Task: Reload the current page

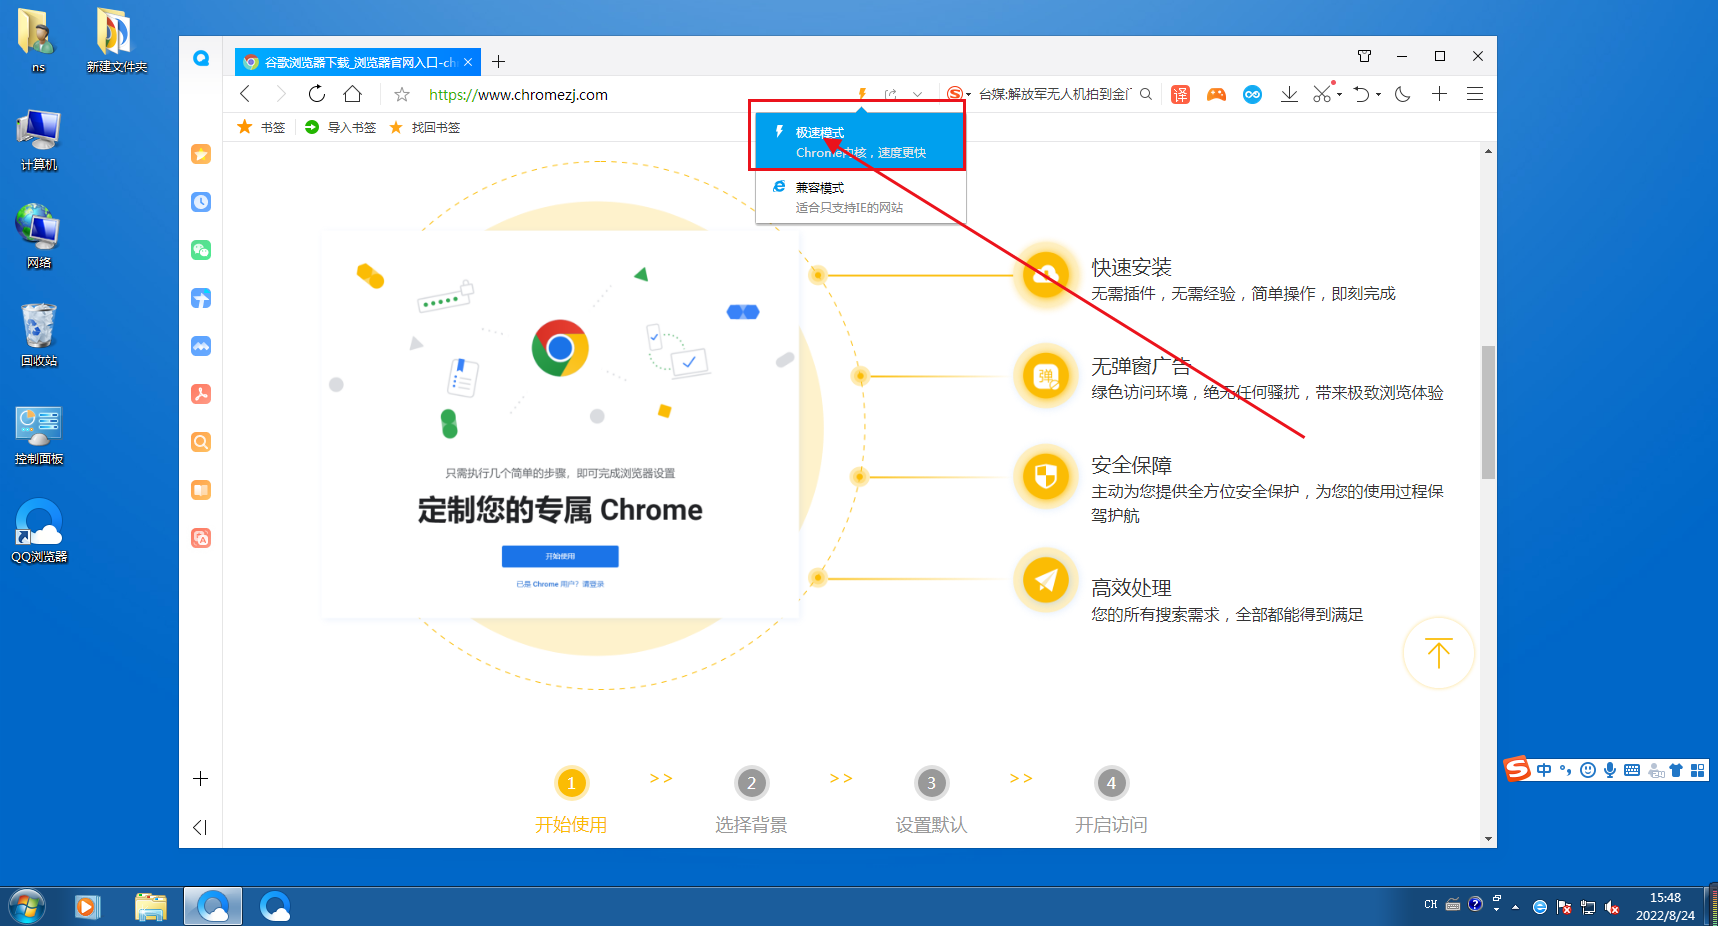Action: (317, 94)
